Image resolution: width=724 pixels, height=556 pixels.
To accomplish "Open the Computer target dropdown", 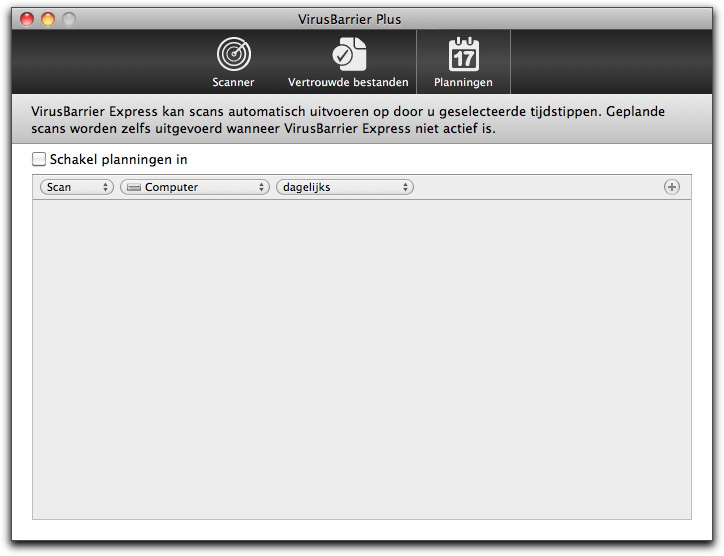I will coord(195,187).
